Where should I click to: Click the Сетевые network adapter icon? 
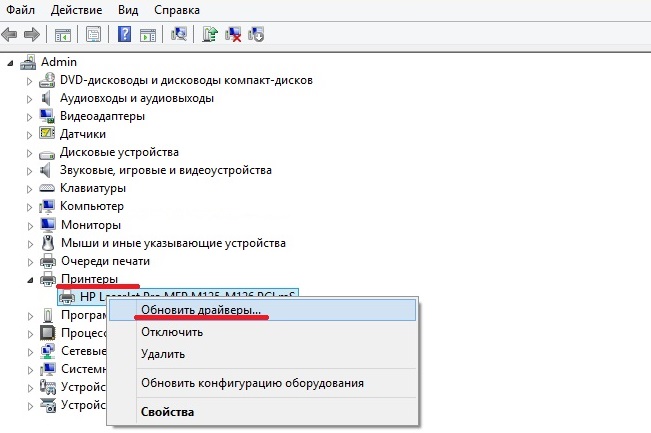pos(48,351)
